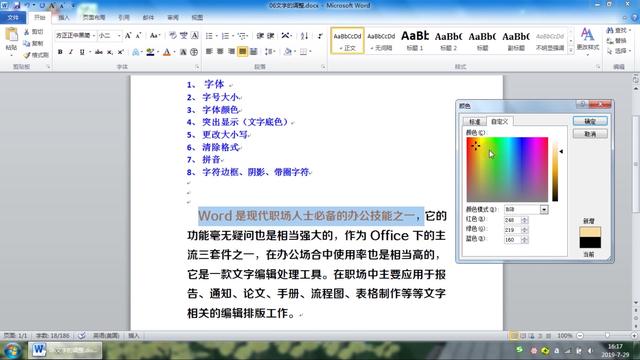Toggle the highlighted Justify alignment button
The width and height of the screenshot is (640, 360).
[242, 51]
